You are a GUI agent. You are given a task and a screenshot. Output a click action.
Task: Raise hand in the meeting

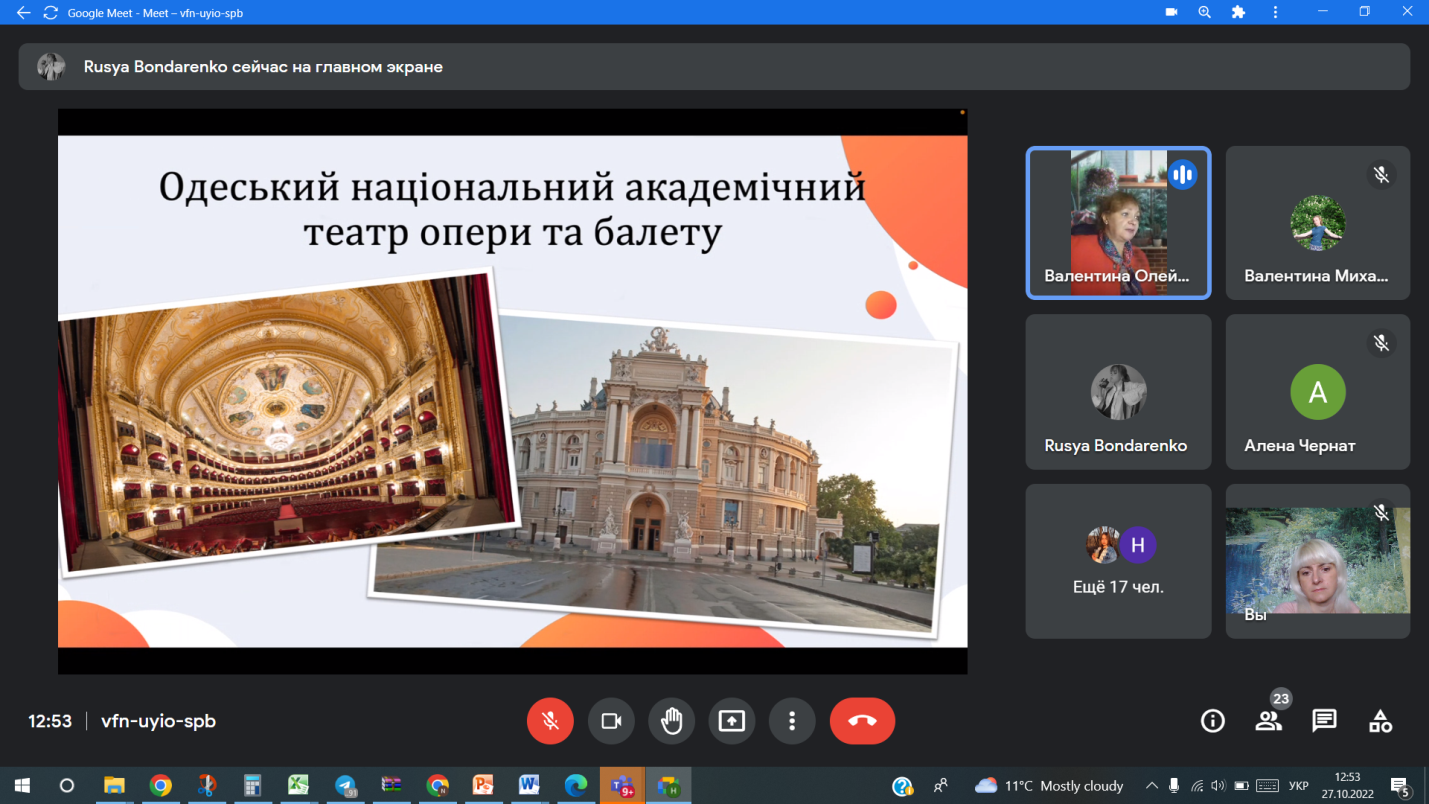click(x=671, y=721)
